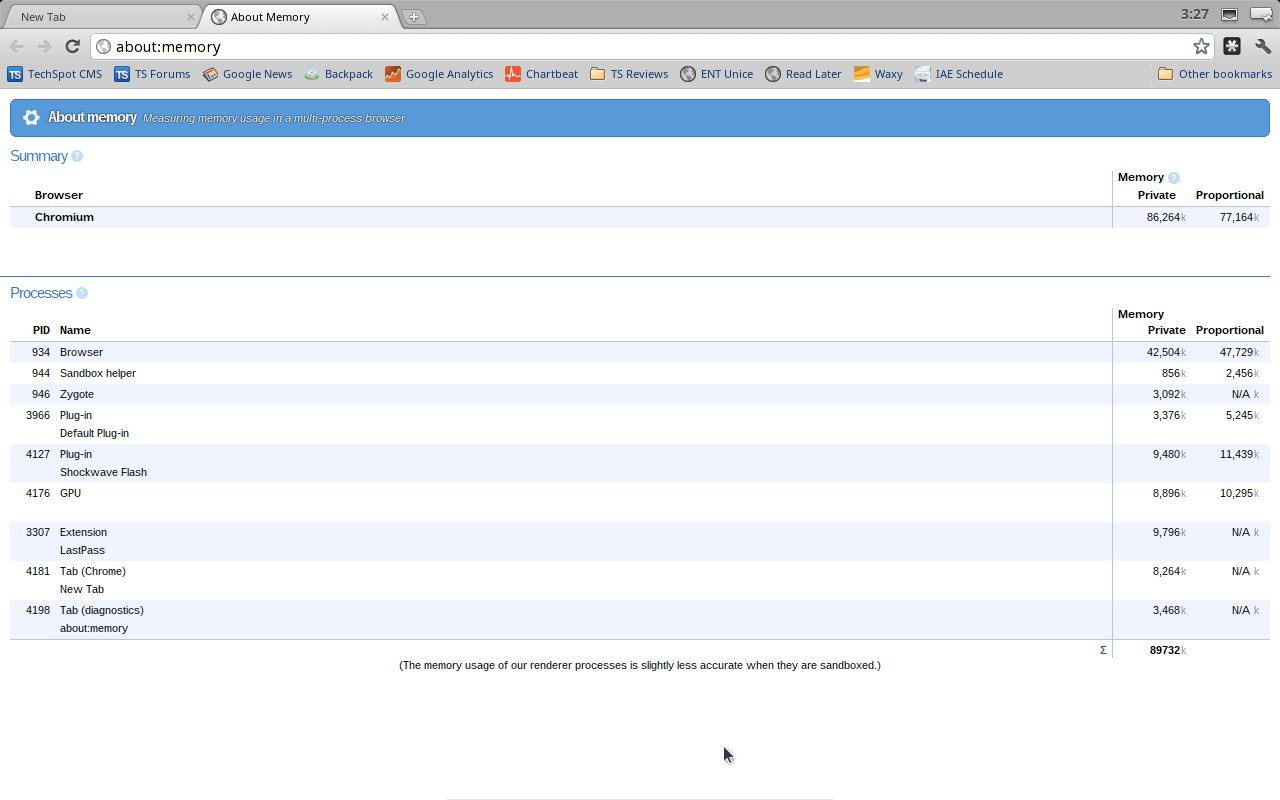The width and height of the screenshot is (1280, 800).
Task: Select the Chromium row in Summary
Action: click(x=640, y=217)
